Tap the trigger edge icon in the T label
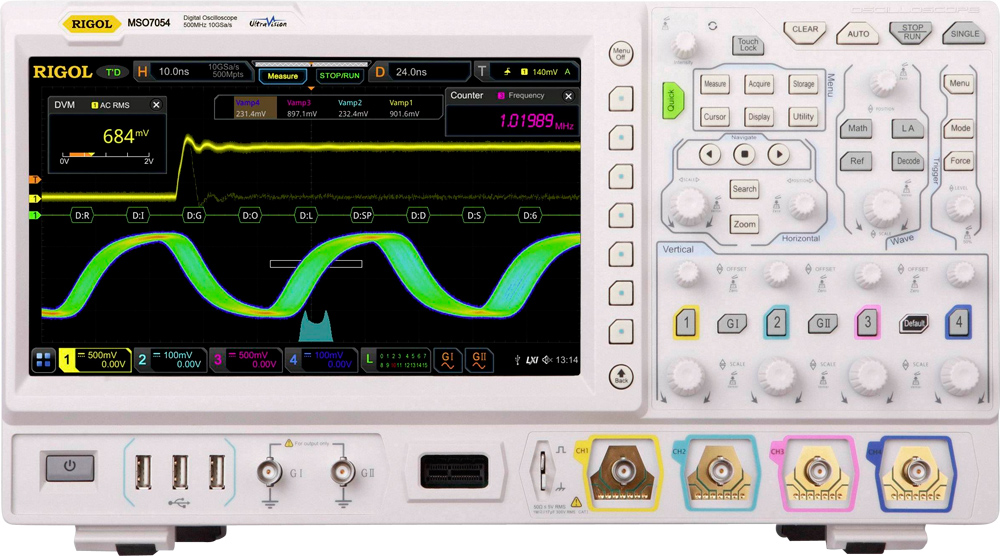Image resolution: width=1000 pixels, height=556 pixels. tap(507, 72)
